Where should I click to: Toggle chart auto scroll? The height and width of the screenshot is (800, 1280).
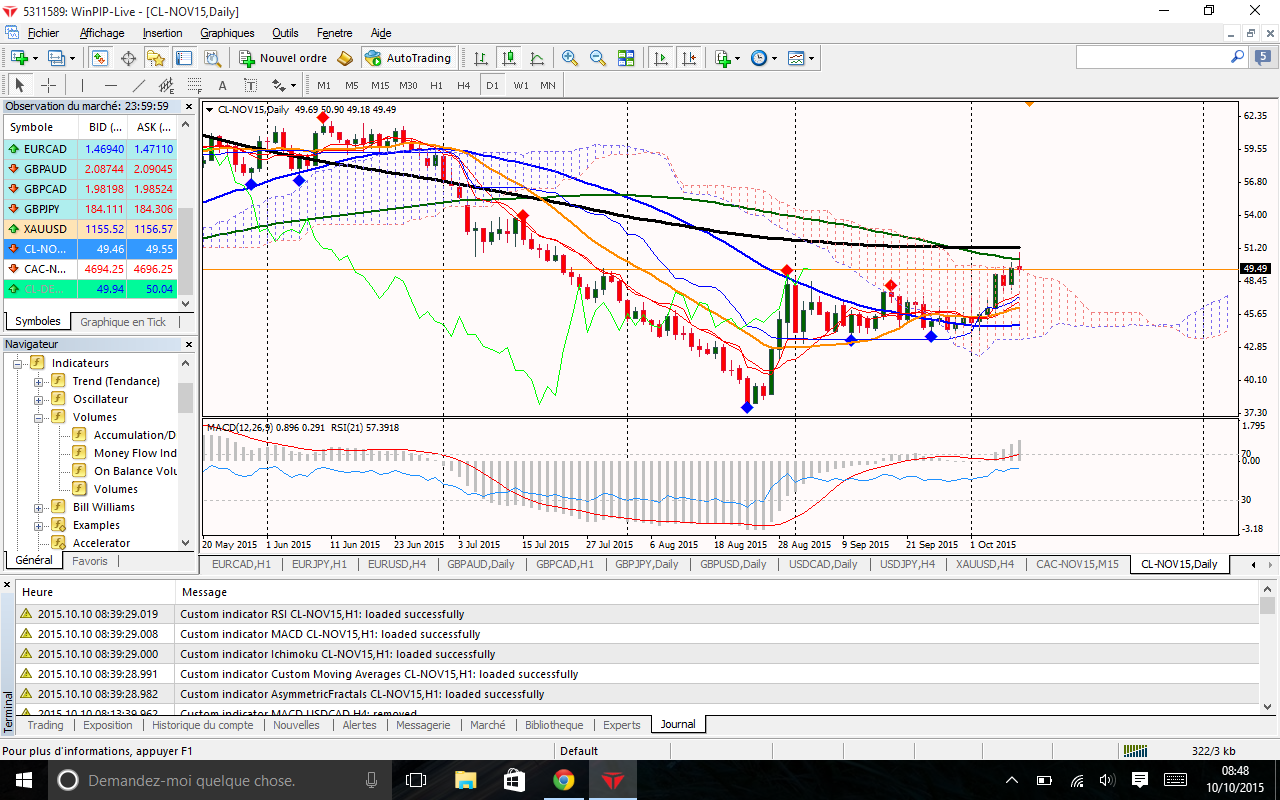[x=661, y=58]
